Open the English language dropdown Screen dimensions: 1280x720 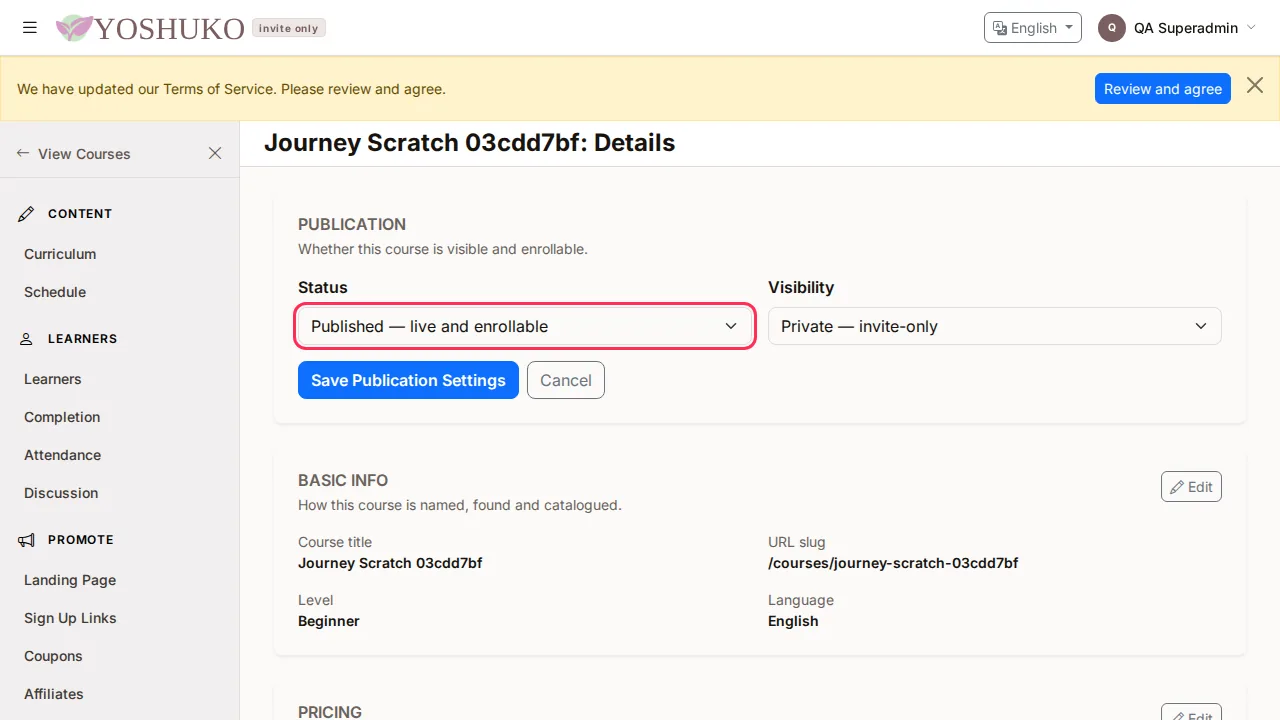(1033, 28)
